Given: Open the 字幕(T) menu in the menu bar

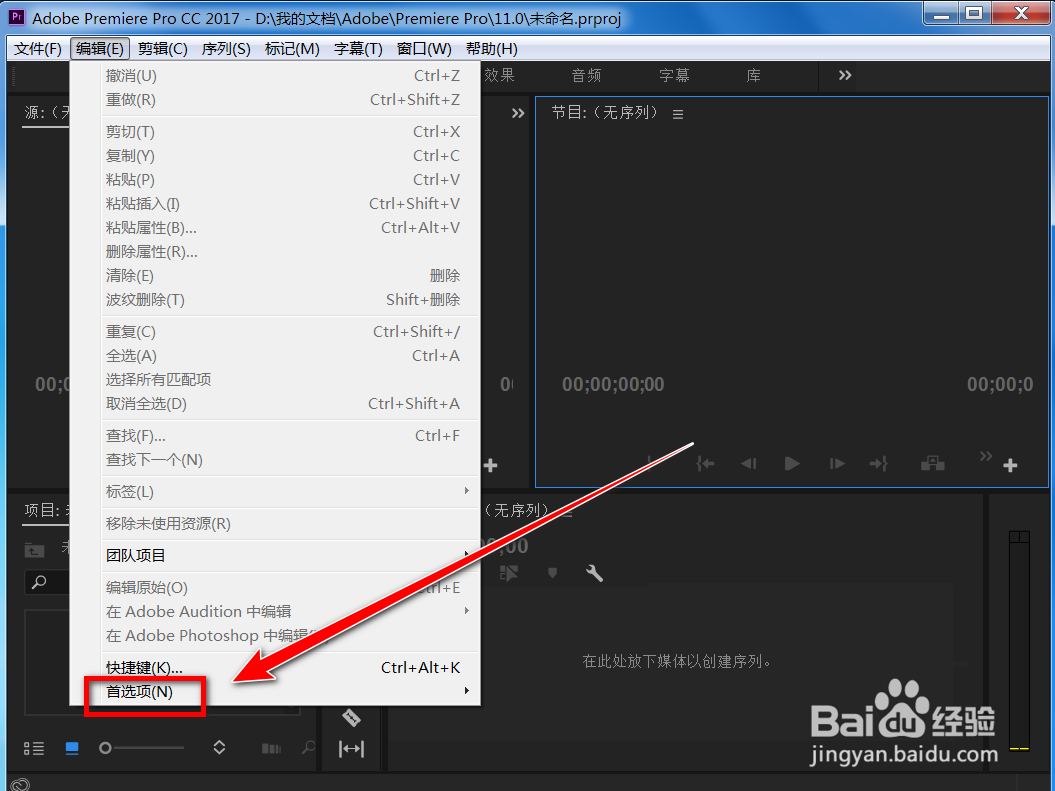Looking at the screenshot, I should click(x=358, y=49).
